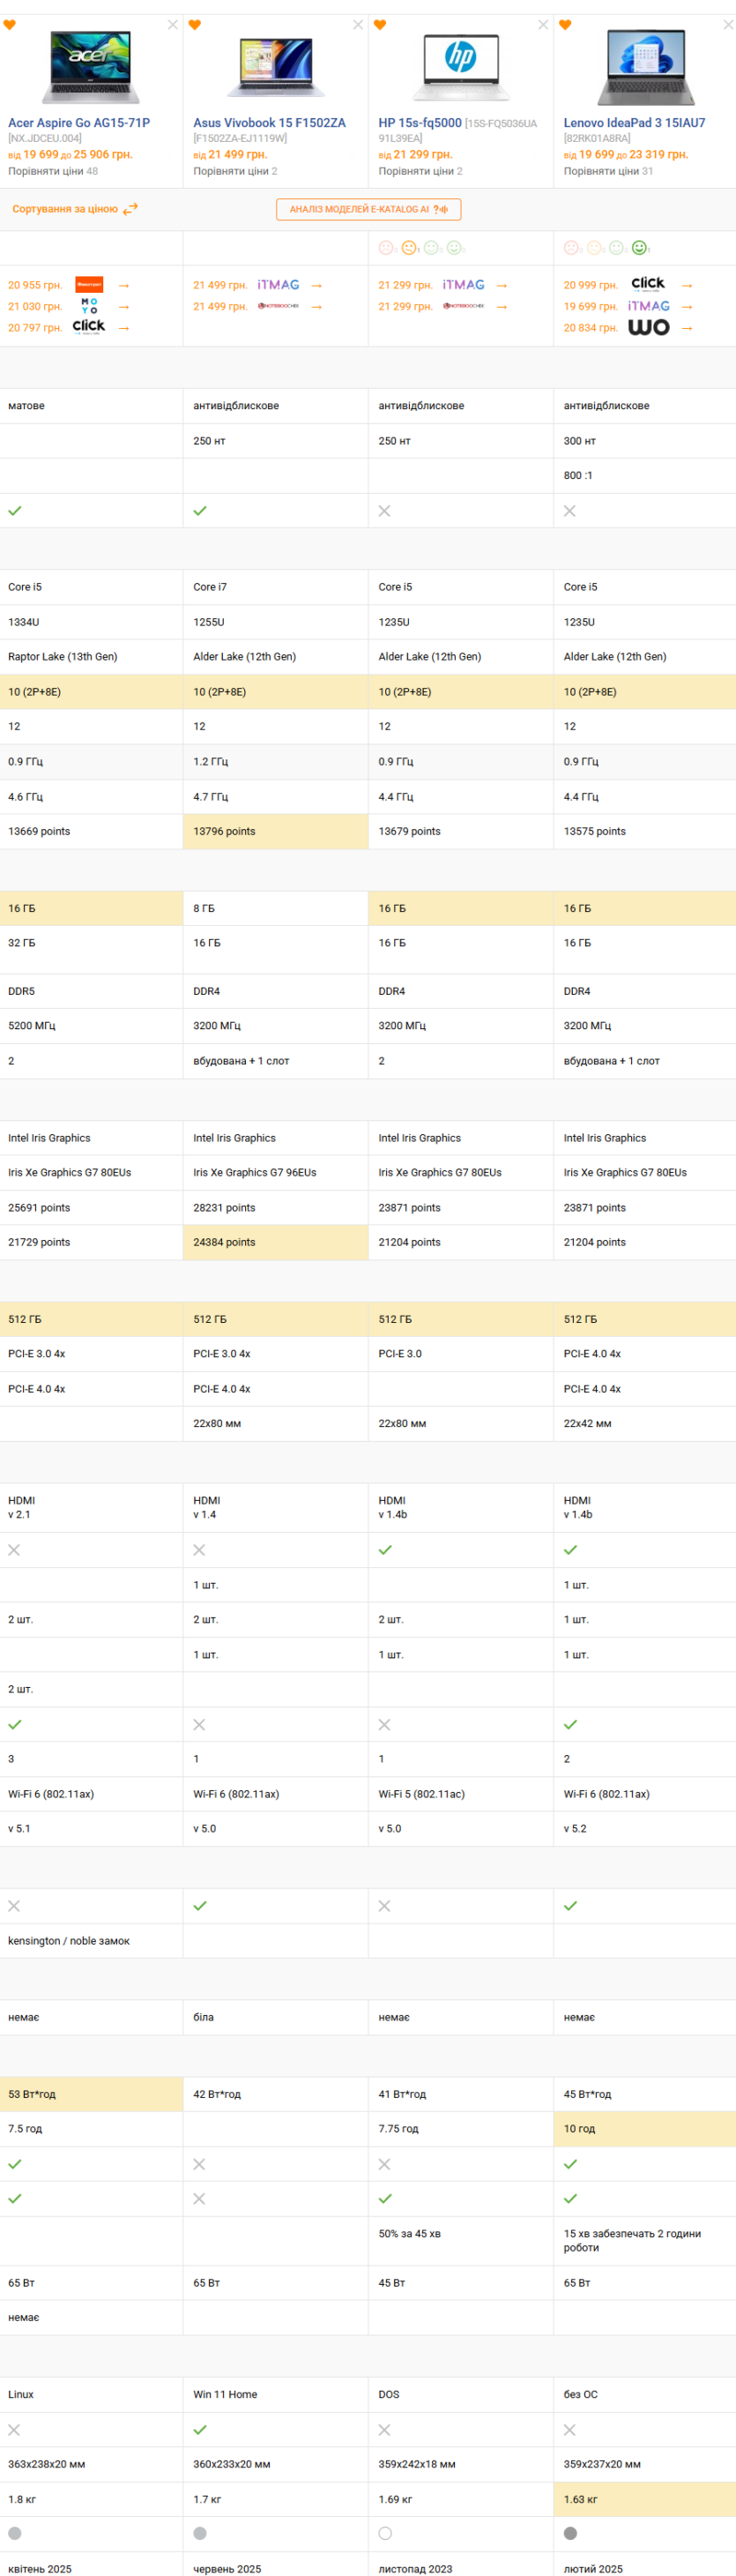Click the red sad face in HP column
736x2576 pixels.
click(x=386, y=248)
